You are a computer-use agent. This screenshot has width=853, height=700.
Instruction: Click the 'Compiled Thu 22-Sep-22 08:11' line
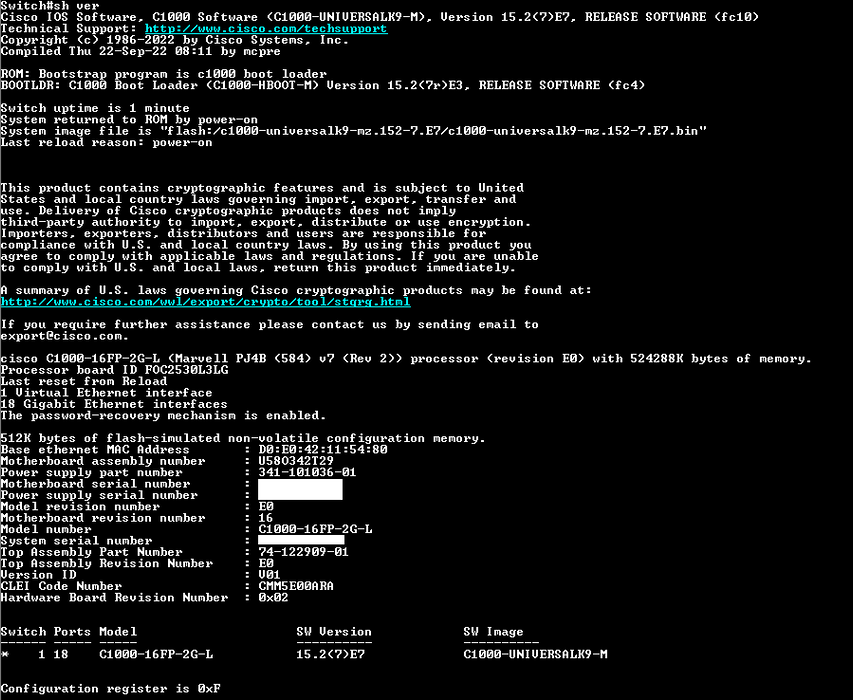point(140,52)
